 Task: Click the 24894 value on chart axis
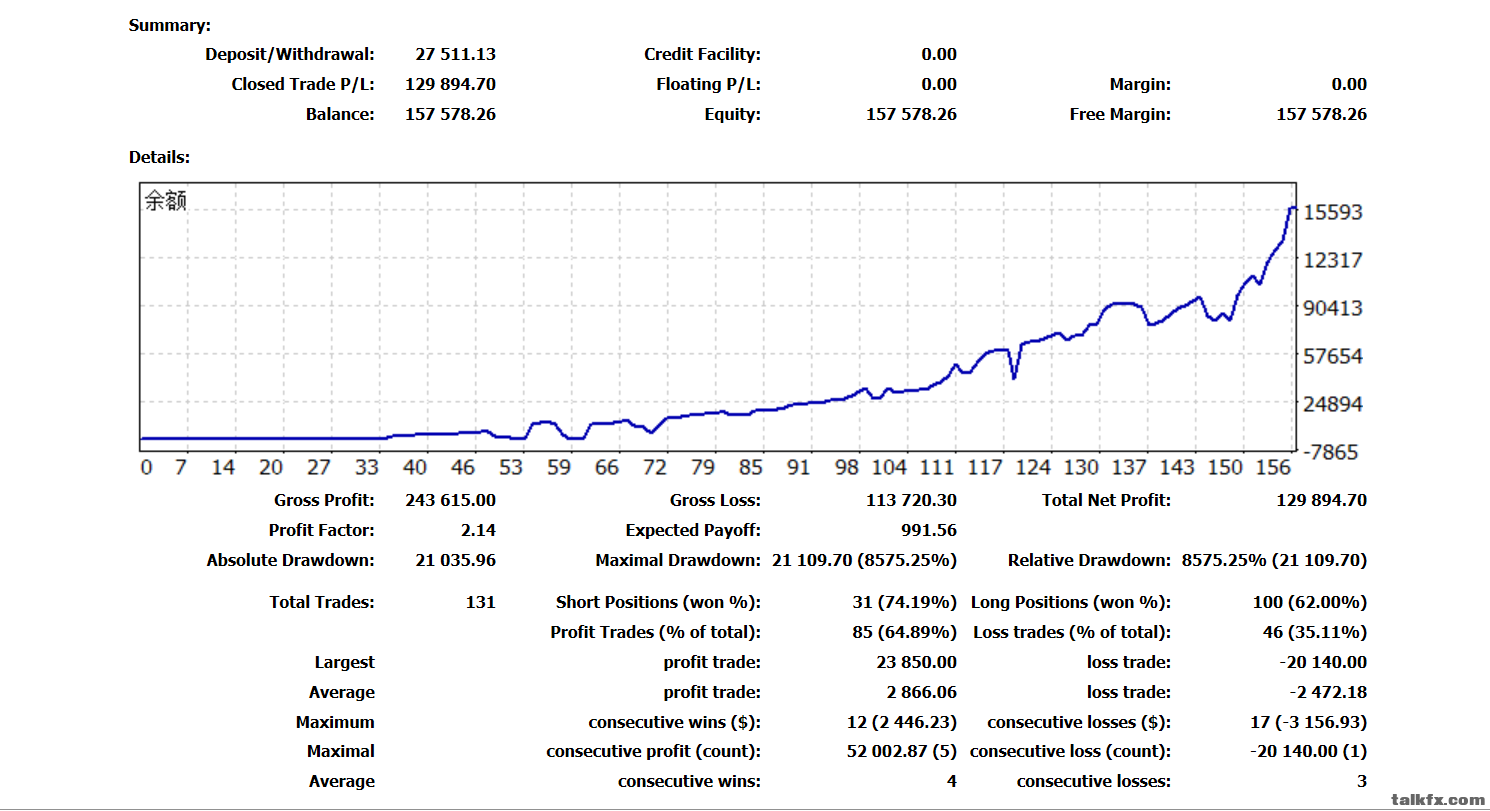pos(1333,404)
